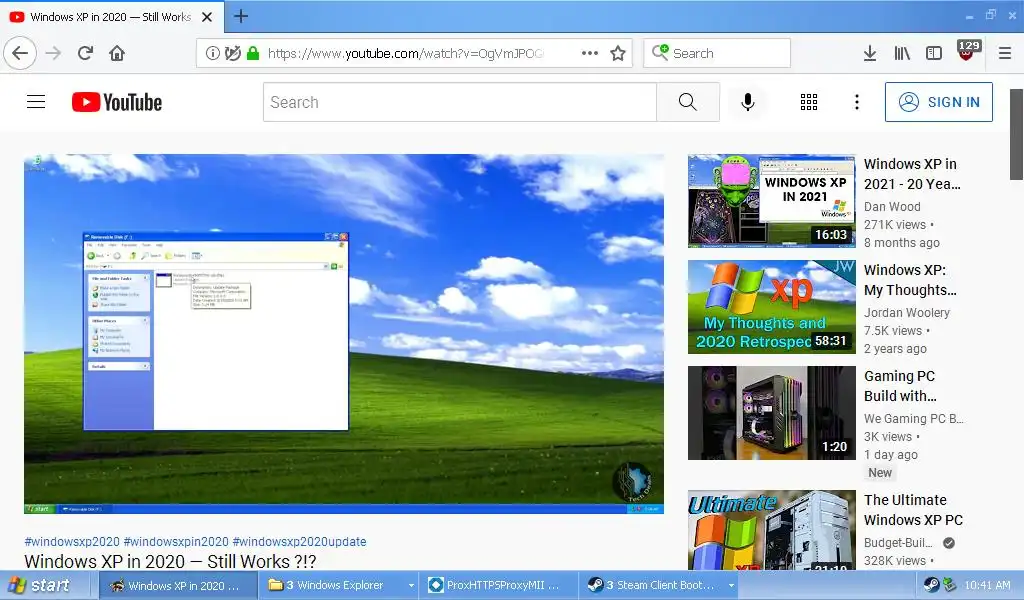1024x600 pixels.
Task: Open Windows XP in 2021 video thumbnail
Action: [x=771, y=201]
